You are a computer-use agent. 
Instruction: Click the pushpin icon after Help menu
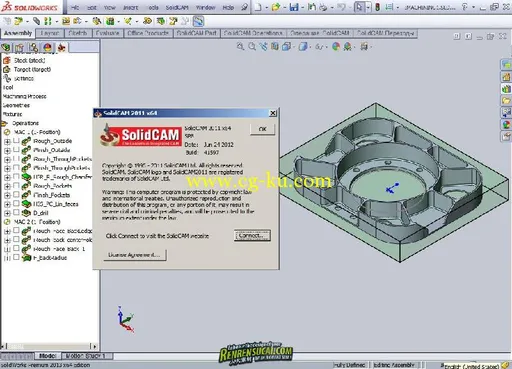pyautogui.click(x=244, y=7)
